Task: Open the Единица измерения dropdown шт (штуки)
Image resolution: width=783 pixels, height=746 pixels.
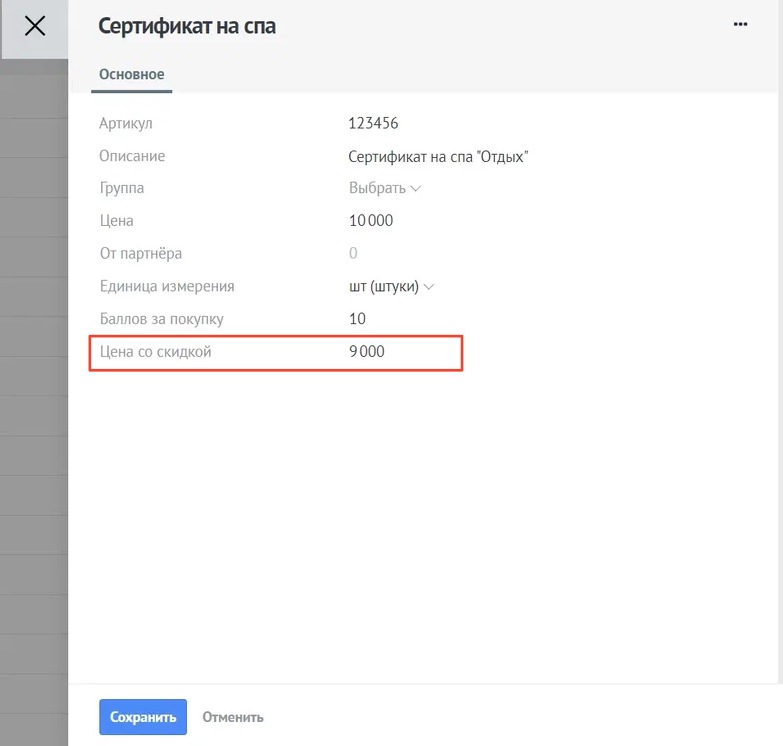Action: click(x=391, y=287)
